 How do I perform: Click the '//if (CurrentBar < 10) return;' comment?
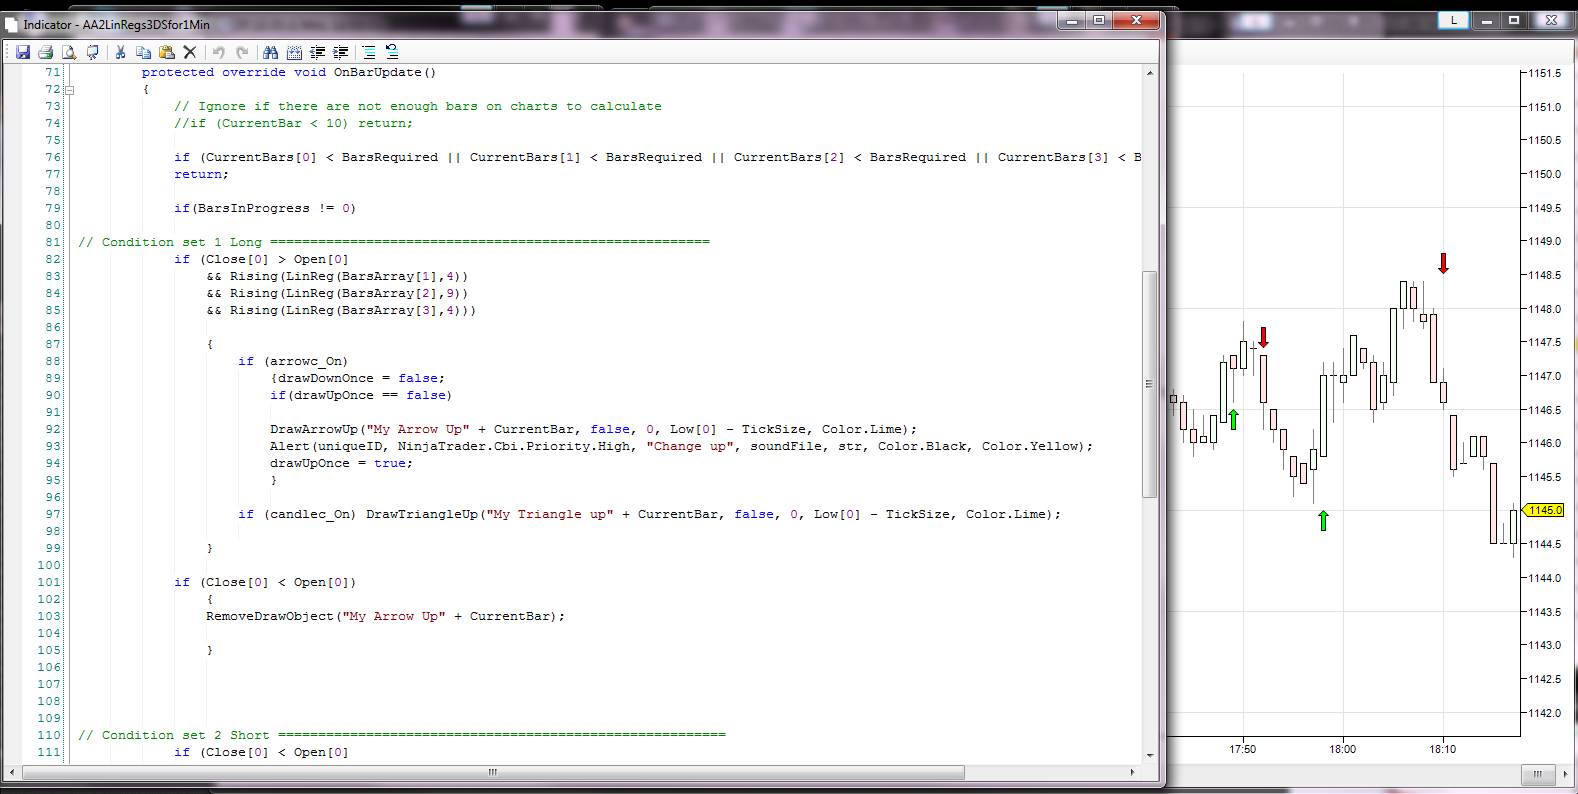click(x=293, y=123)
